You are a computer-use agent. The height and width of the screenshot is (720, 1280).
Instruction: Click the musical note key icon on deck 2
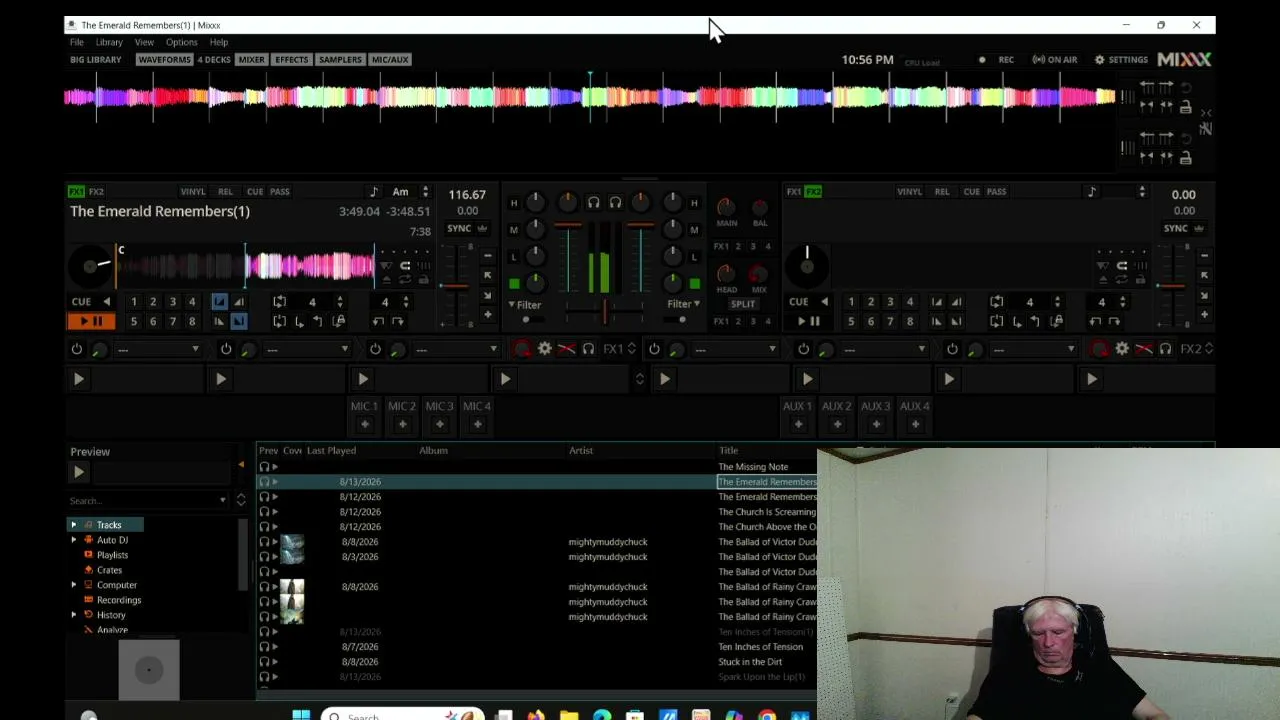1092,191
